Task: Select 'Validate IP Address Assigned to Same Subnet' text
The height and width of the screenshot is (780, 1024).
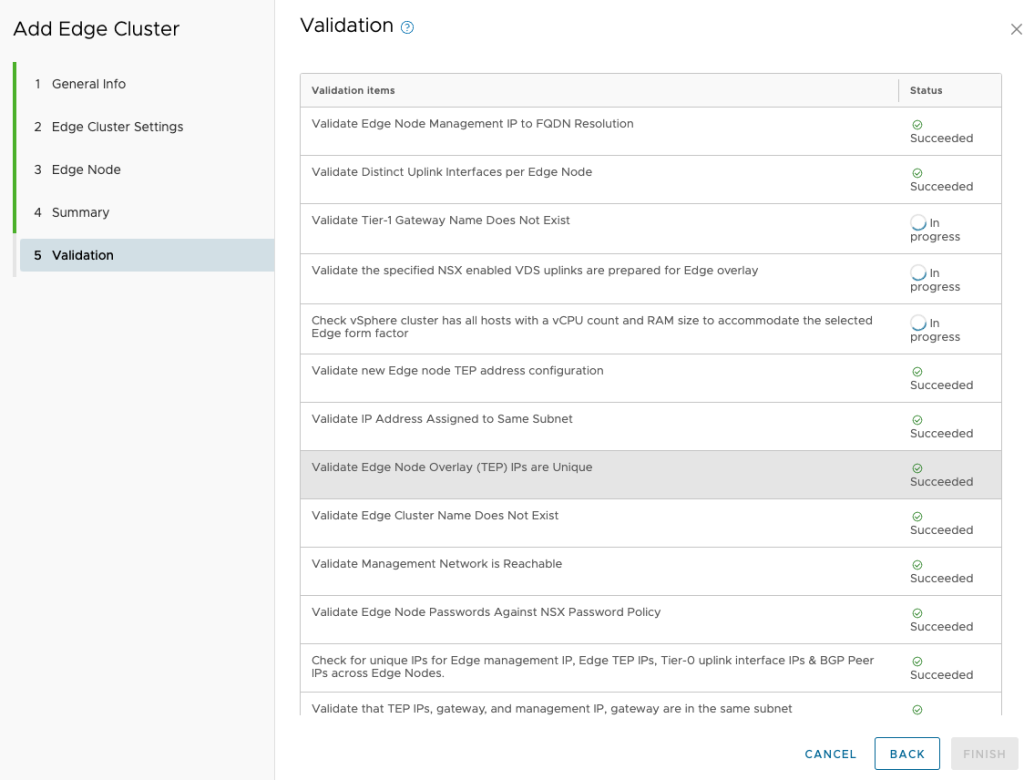Action: (442, 419)
